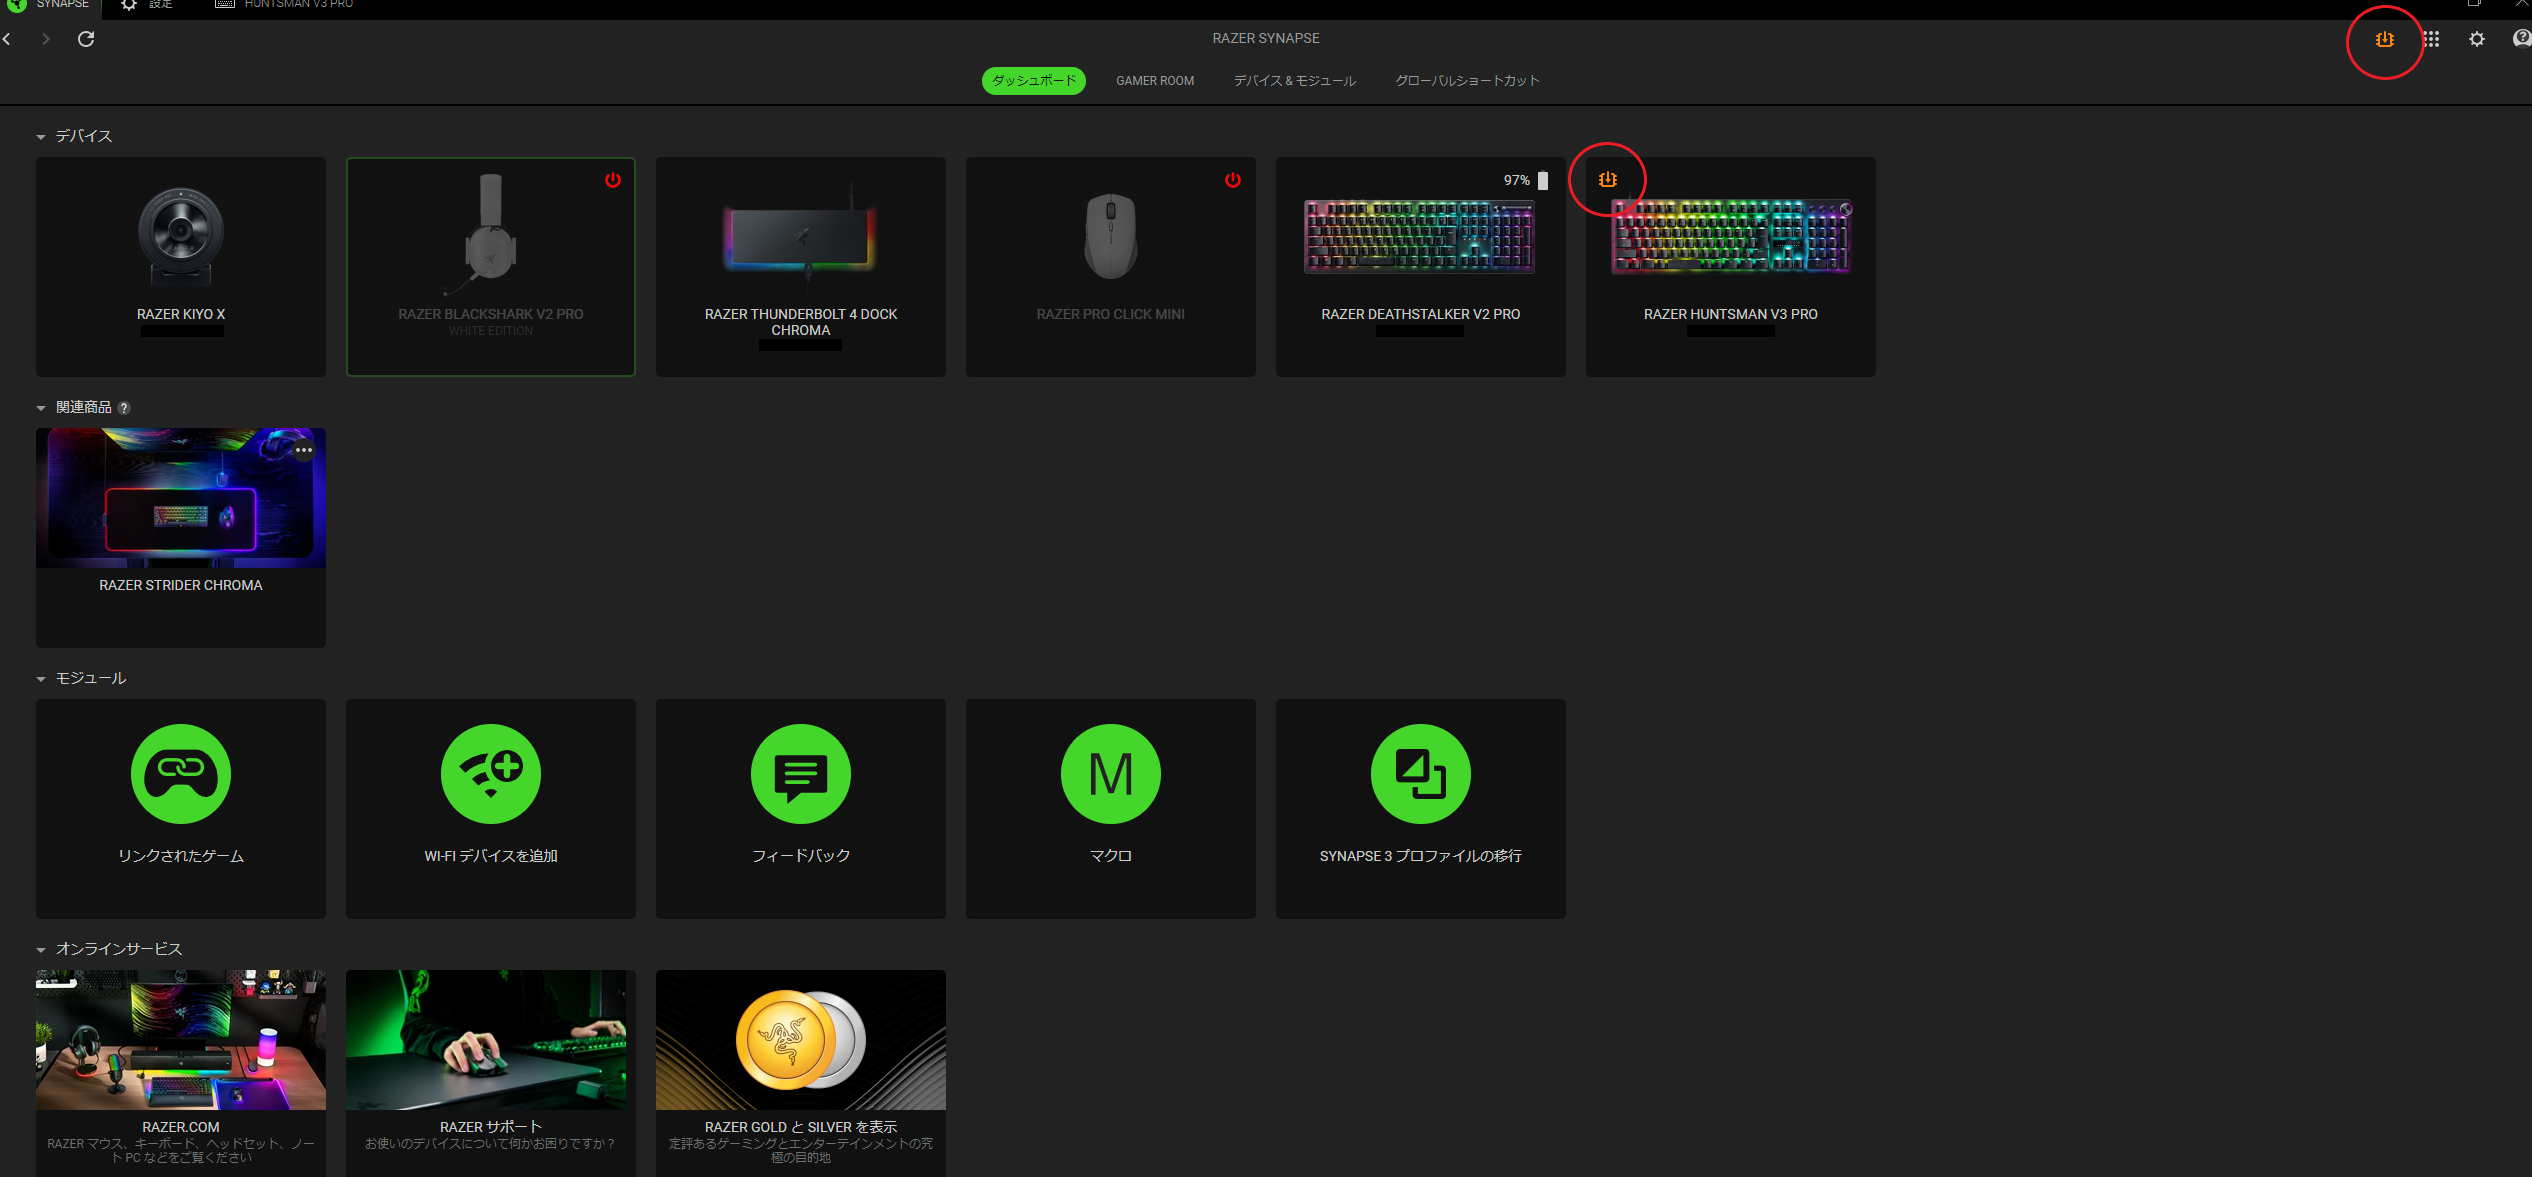The width and height of the screenshot is (2532, 1177).
Task: Open the RAZER HUNTSMAN V3 PRO label
Action: 1731,314
